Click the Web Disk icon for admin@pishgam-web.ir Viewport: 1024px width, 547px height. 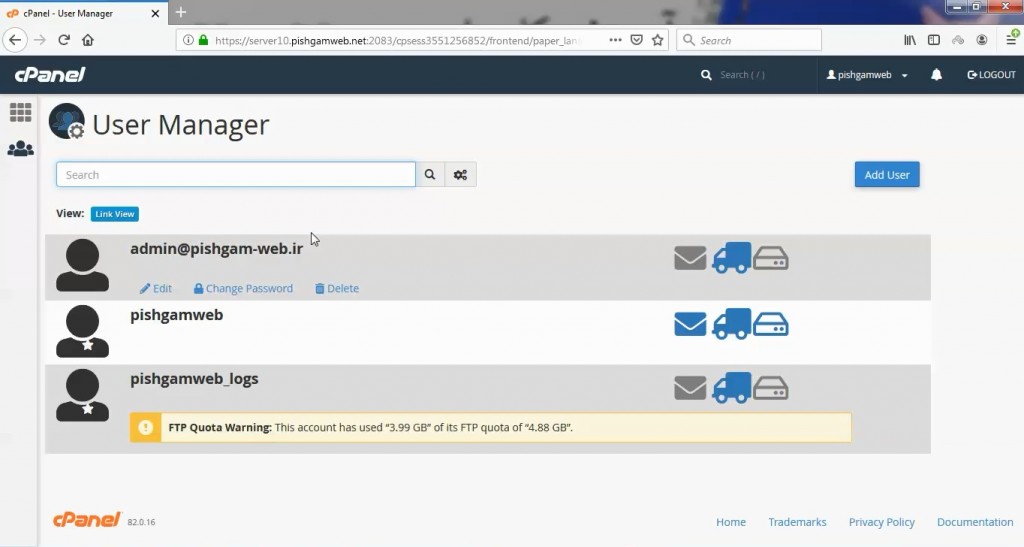click(x=771, y=258)
